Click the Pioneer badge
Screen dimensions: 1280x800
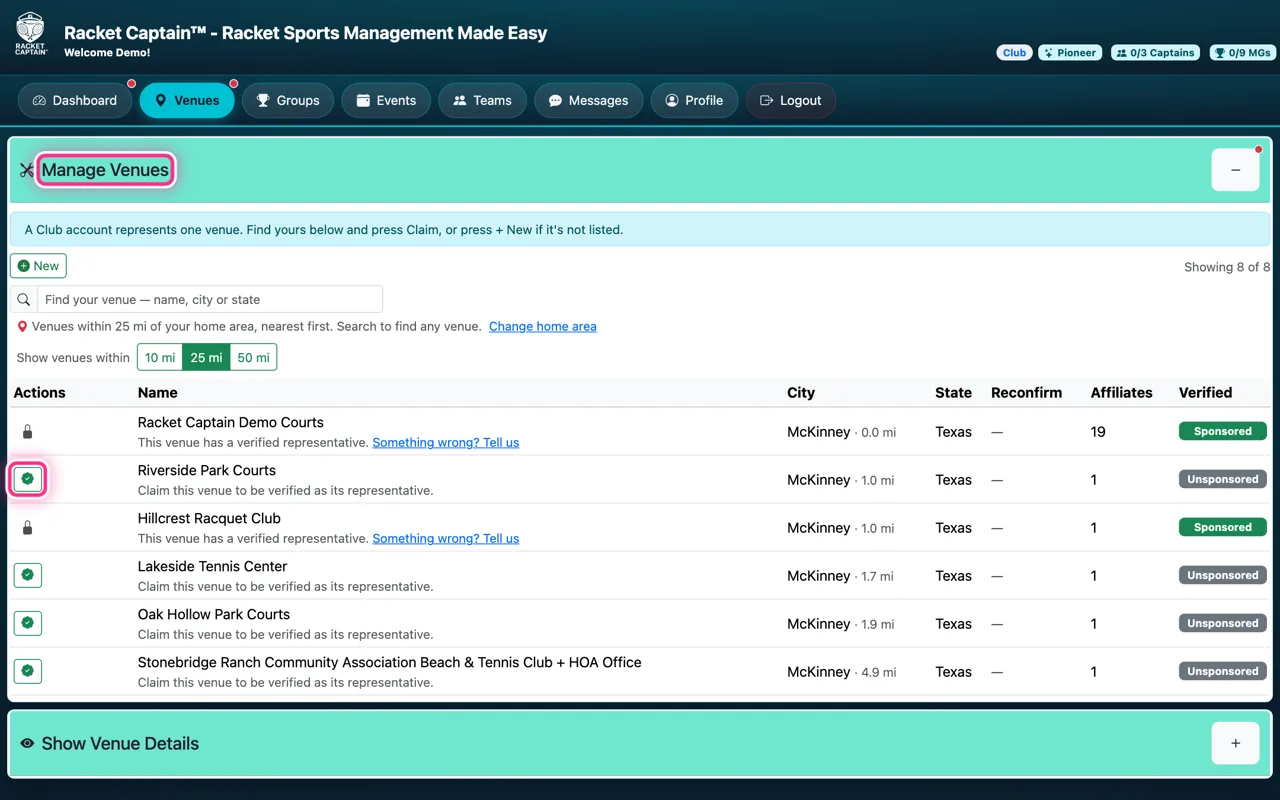click(x=1069, y=53)
